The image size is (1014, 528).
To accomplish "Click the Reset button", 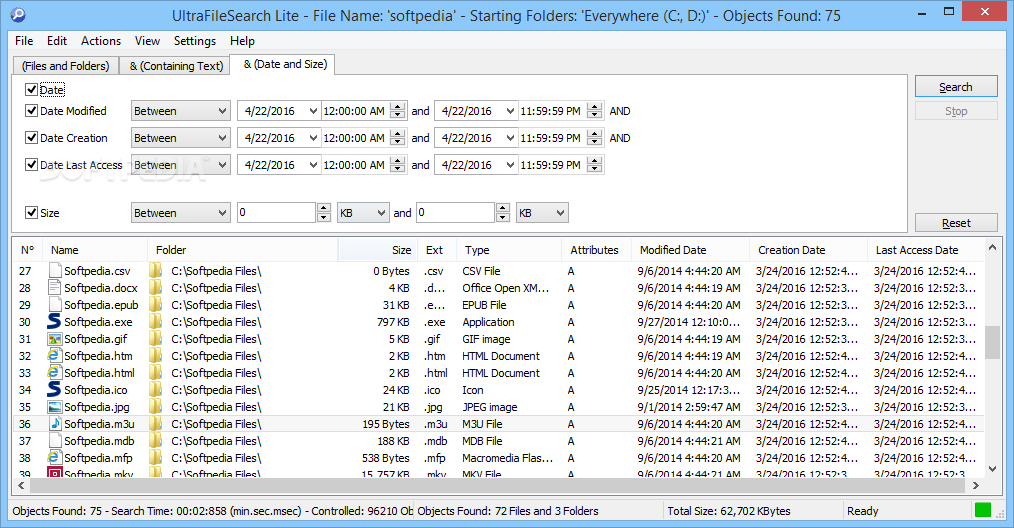I will tap(956, 223).
